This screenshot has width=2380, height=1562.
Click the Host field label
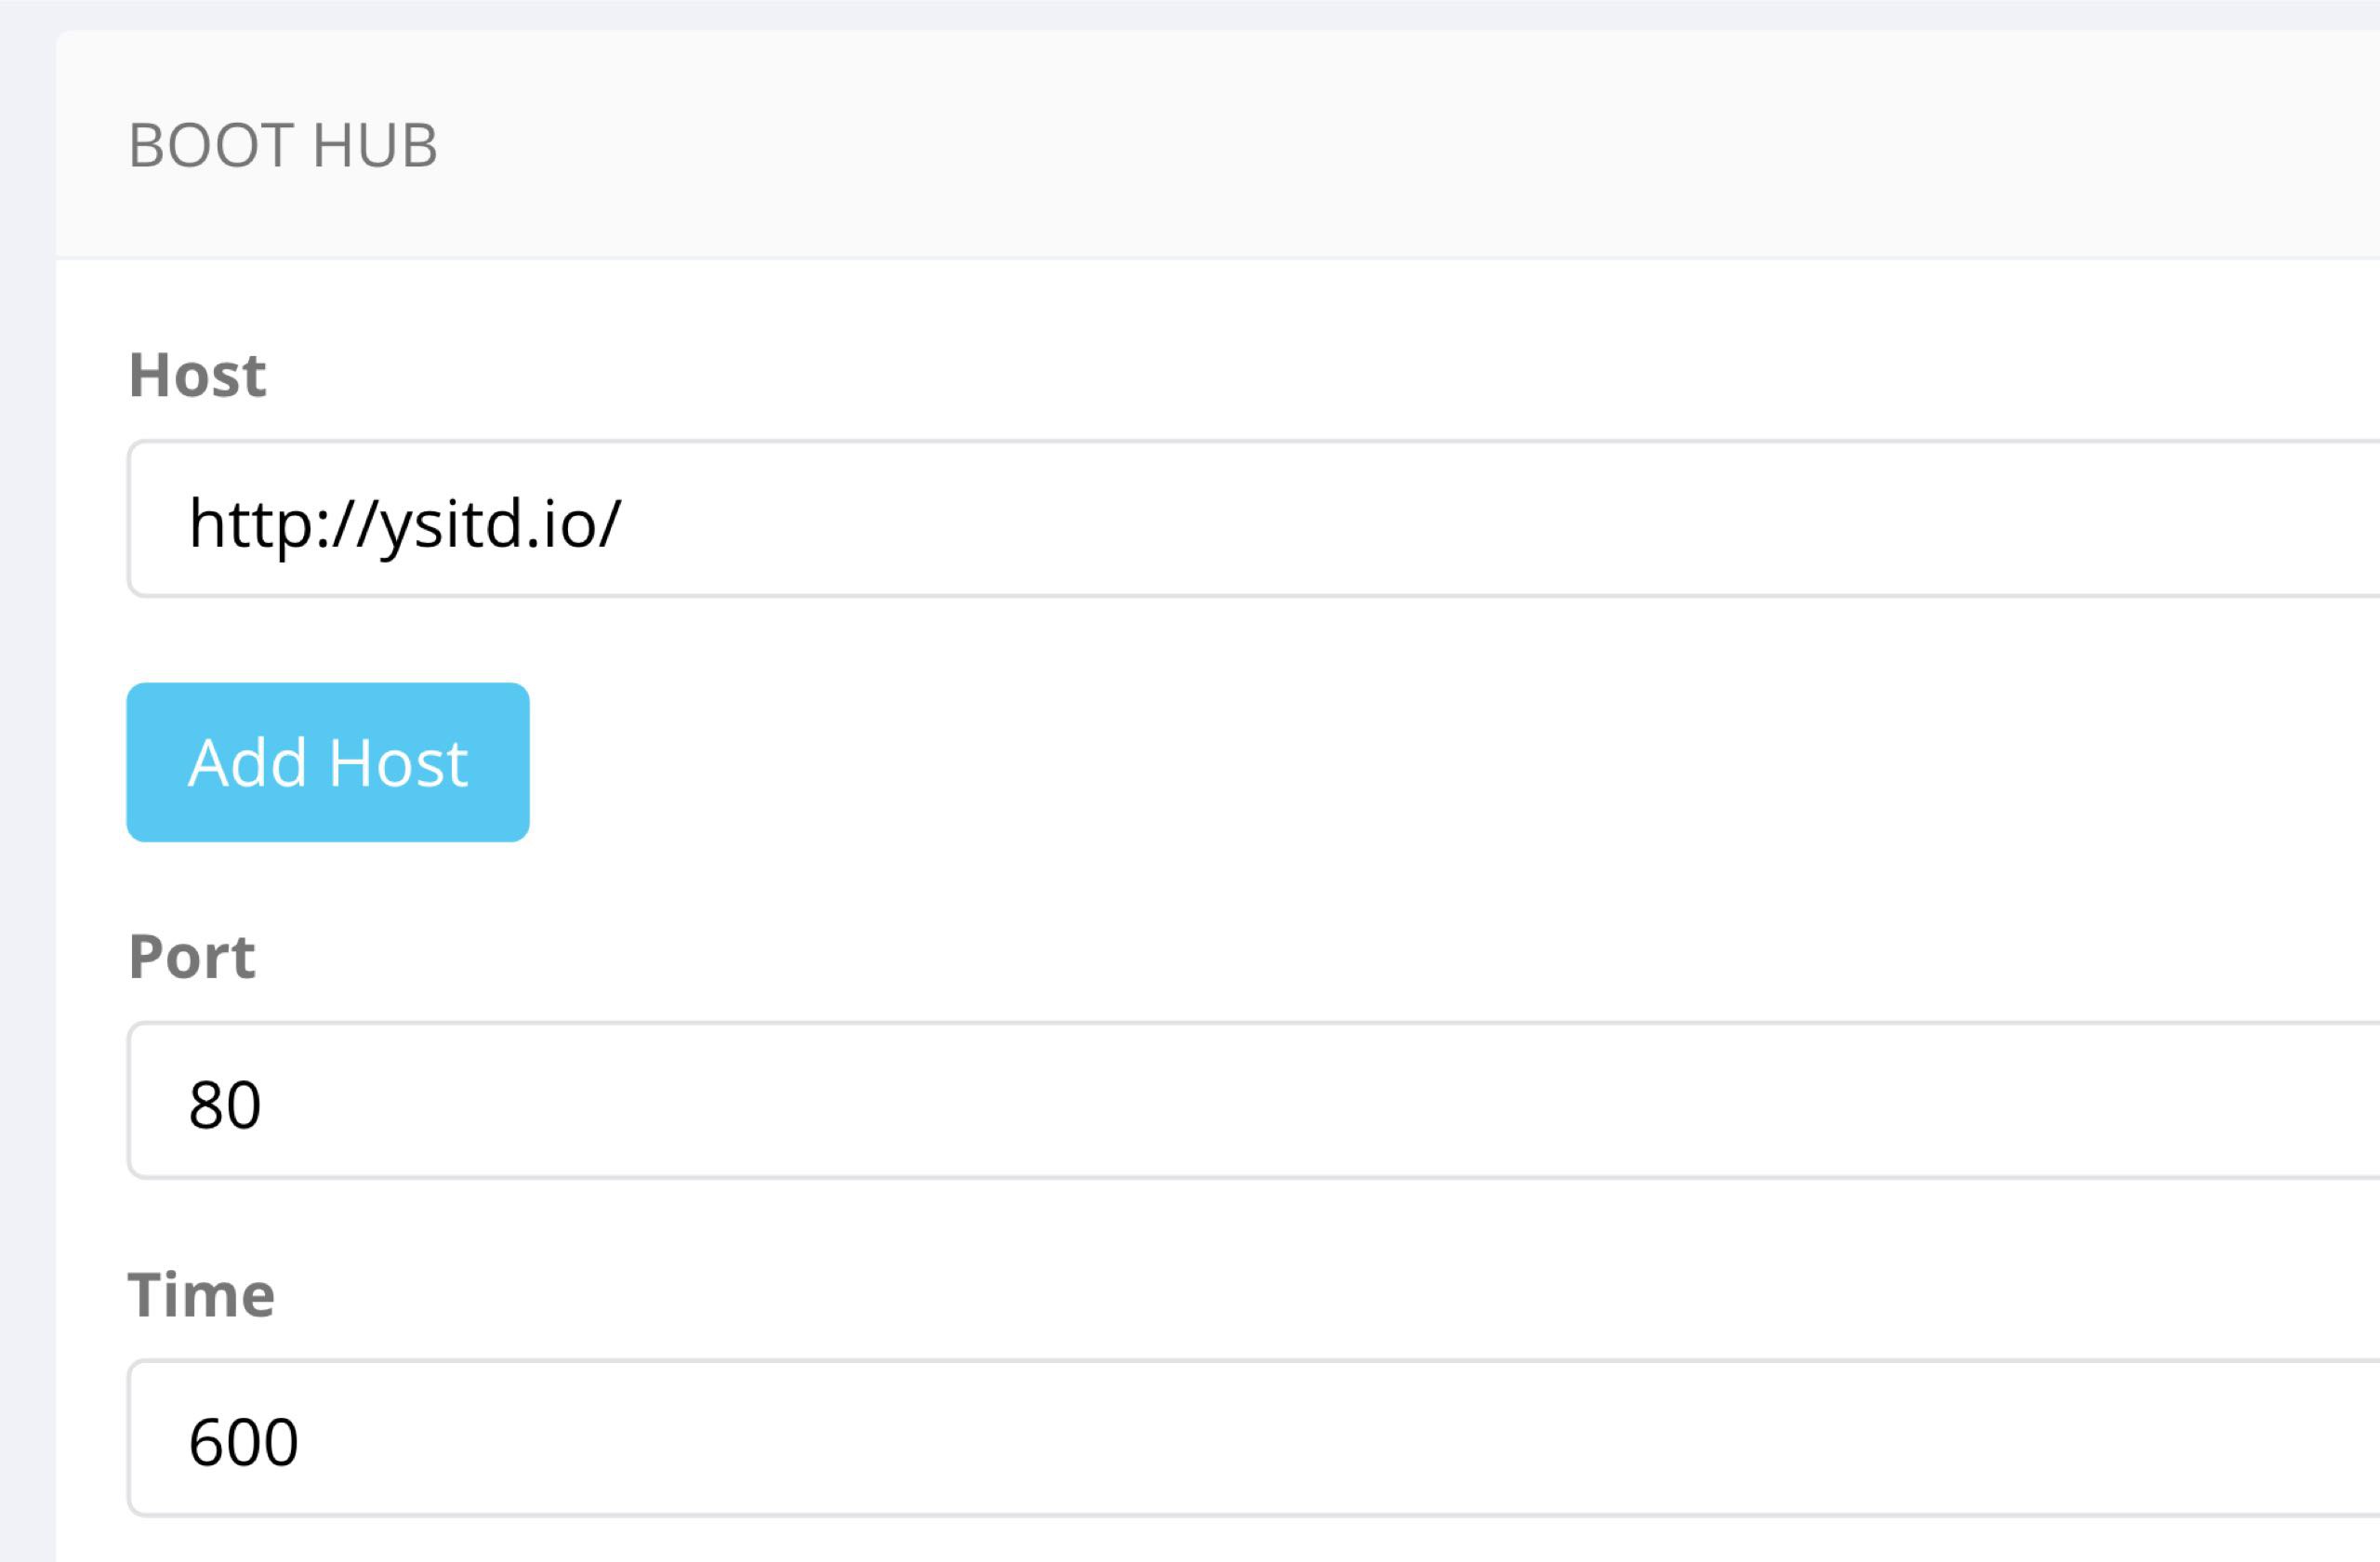(x=197, y=376)
